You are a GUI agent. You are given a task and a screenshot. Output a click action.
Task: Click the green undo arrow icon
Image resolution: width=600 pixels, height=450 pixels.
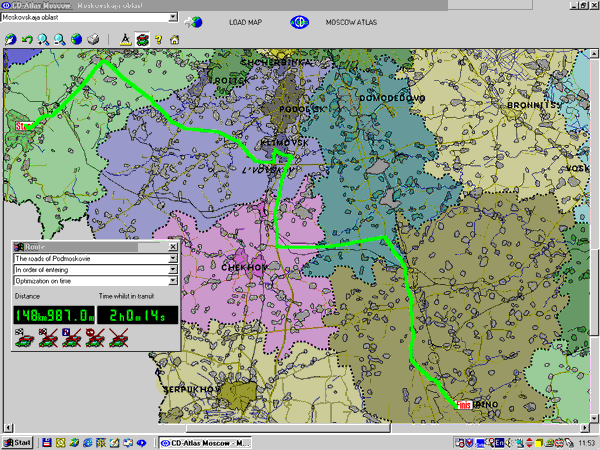tap(27, 39)
